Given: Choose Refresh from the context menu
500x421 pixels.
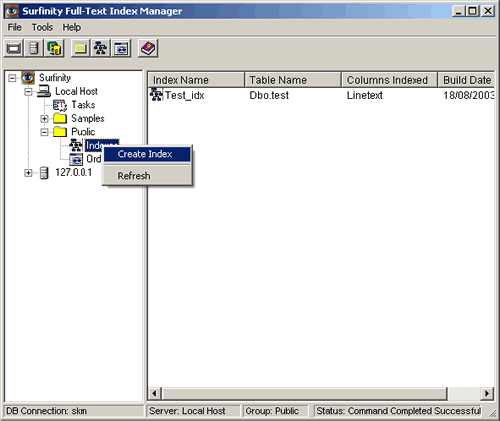Looking at the screenshot, I should tap(147, 176).
